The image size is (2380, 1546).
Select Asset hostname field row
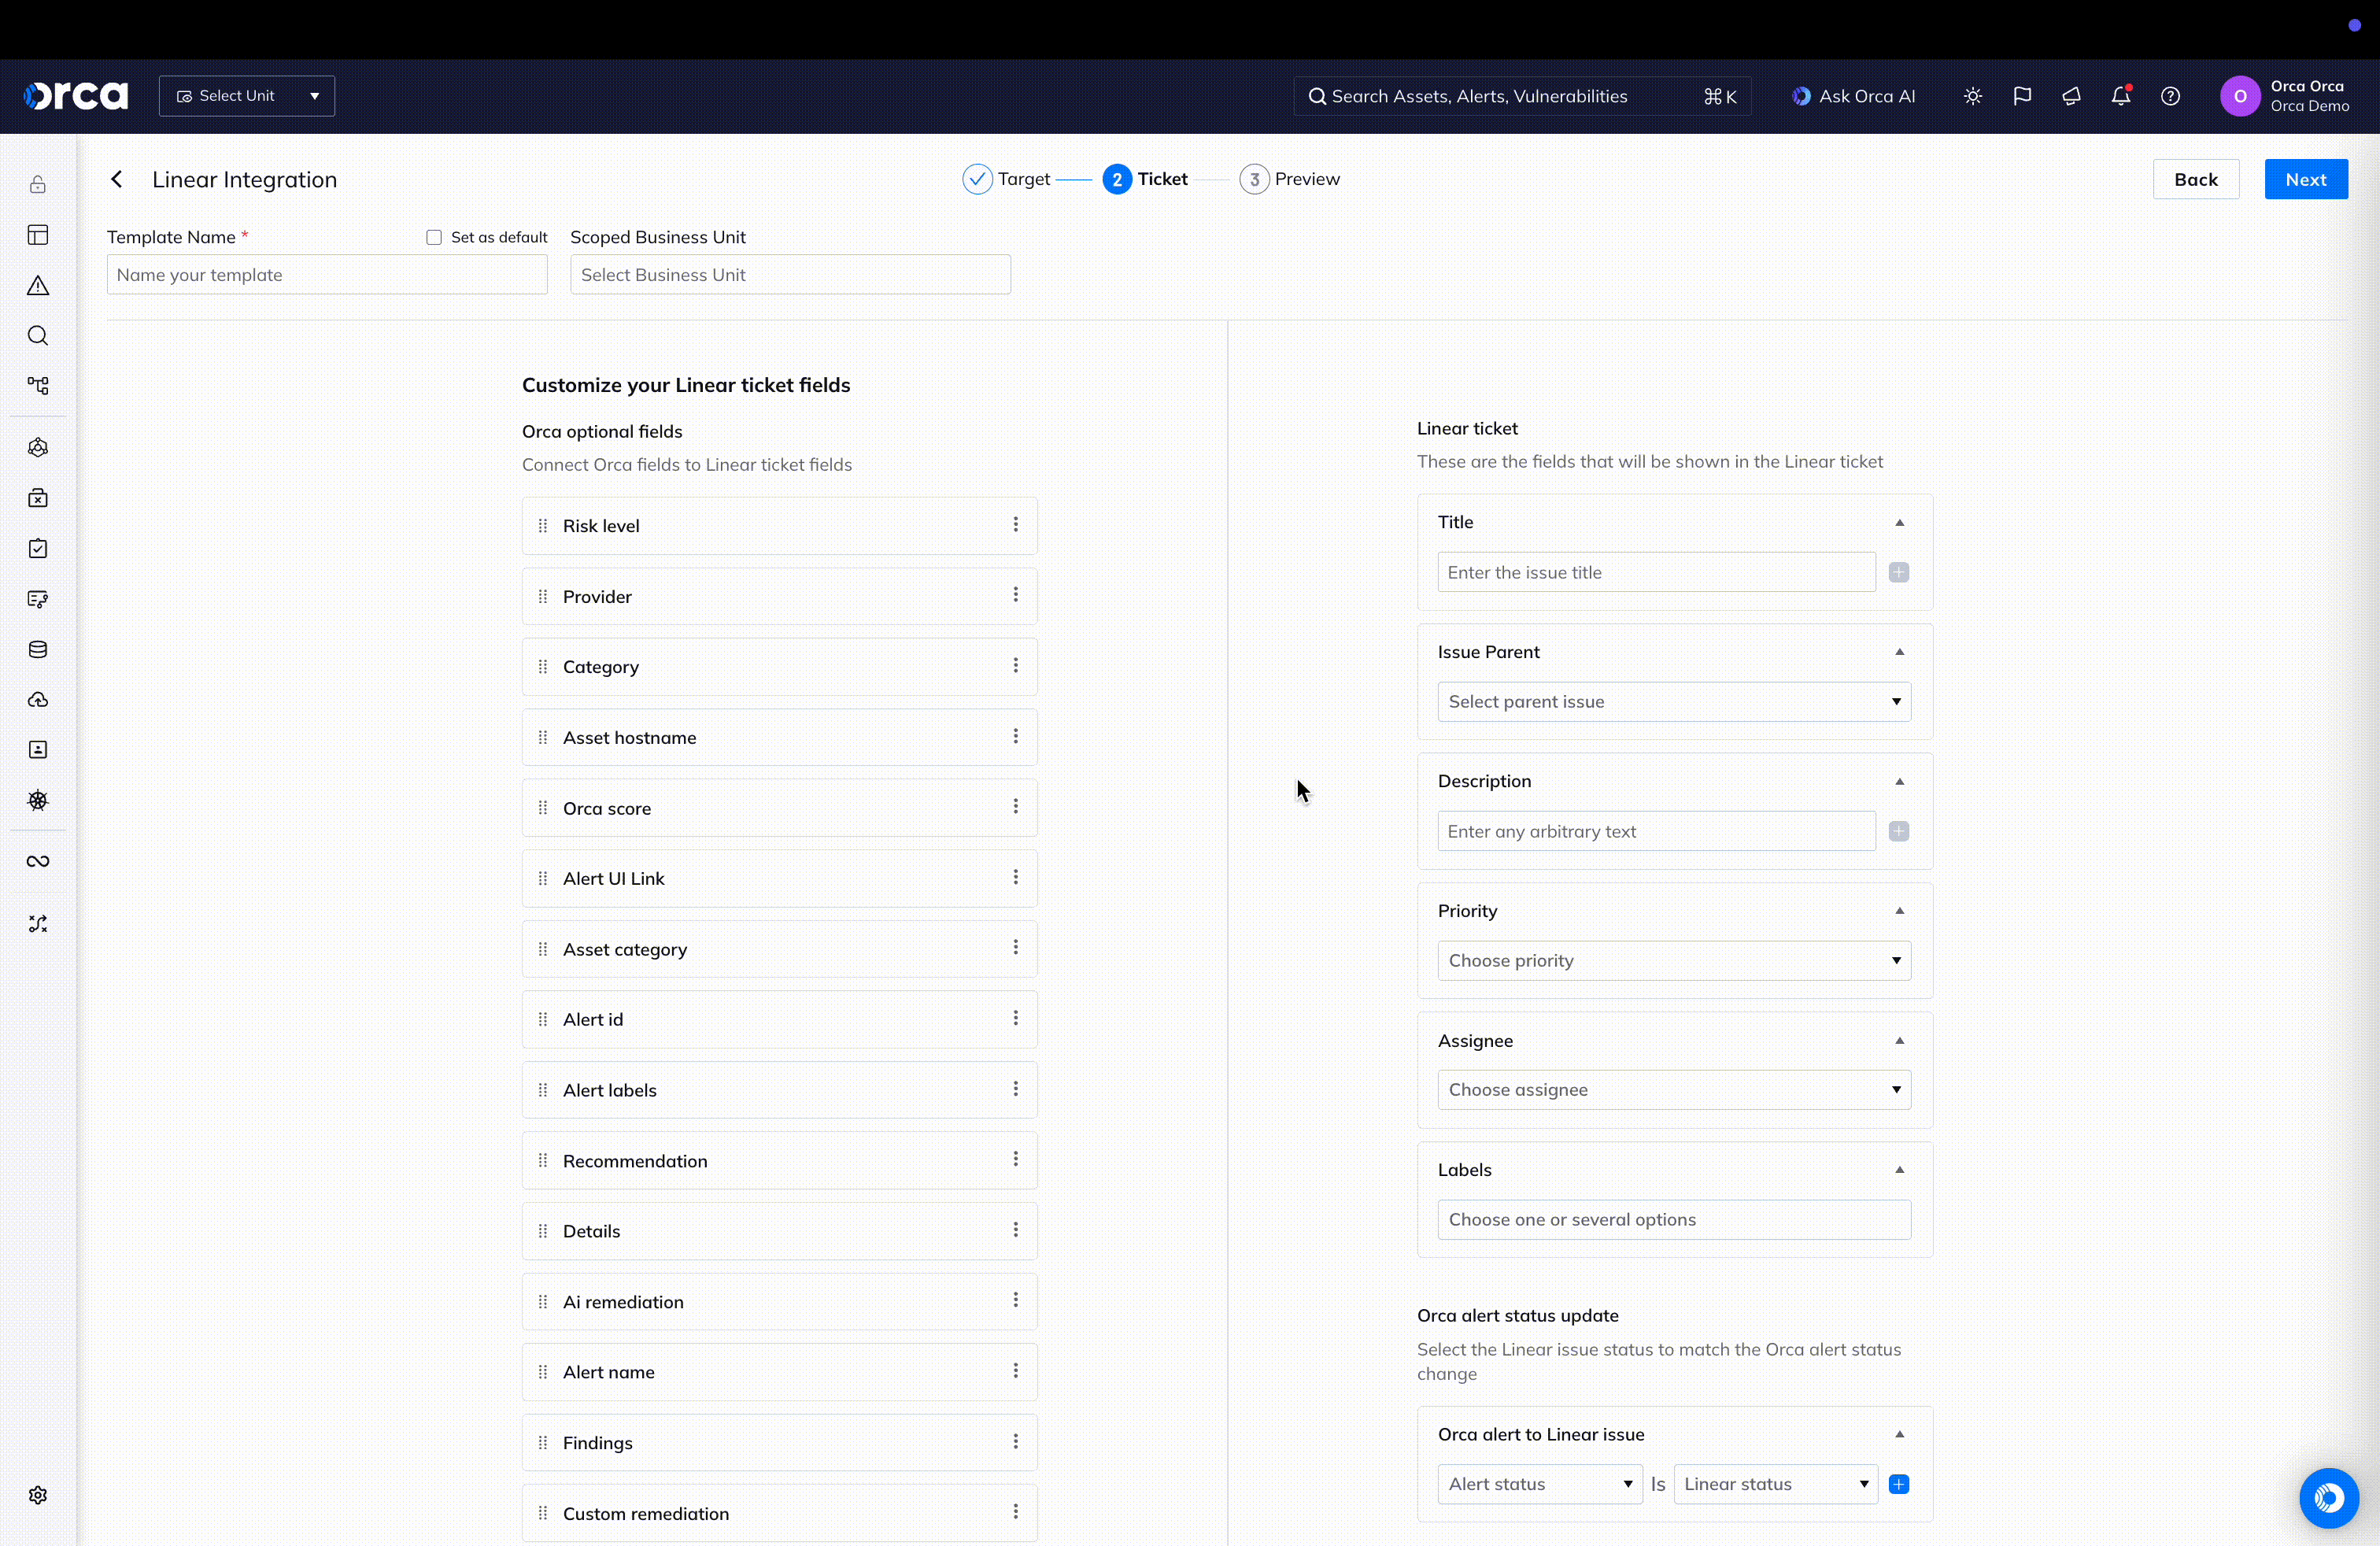point(779,738)
